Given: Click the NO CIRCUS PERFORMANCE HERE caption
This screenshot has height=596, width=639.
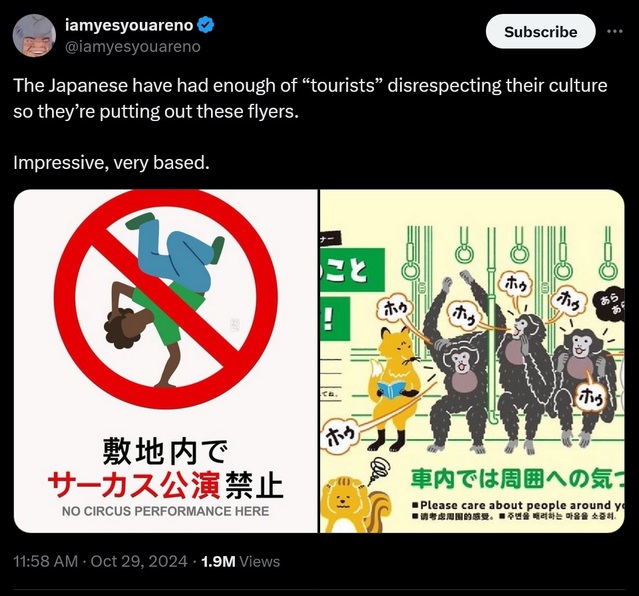Looking at the screenshot, I should coord(165,511).
